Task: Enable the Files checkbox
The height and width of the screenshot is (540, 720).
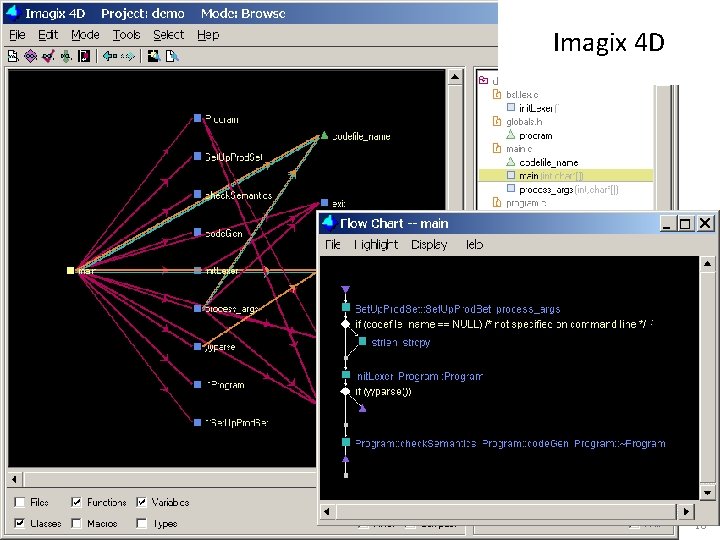Action: coord(20,502)
